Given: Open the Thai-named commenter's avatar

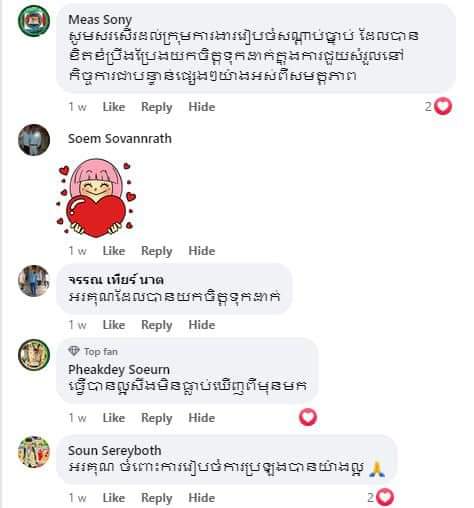Looking at the screenshot, I should (34, 281).
